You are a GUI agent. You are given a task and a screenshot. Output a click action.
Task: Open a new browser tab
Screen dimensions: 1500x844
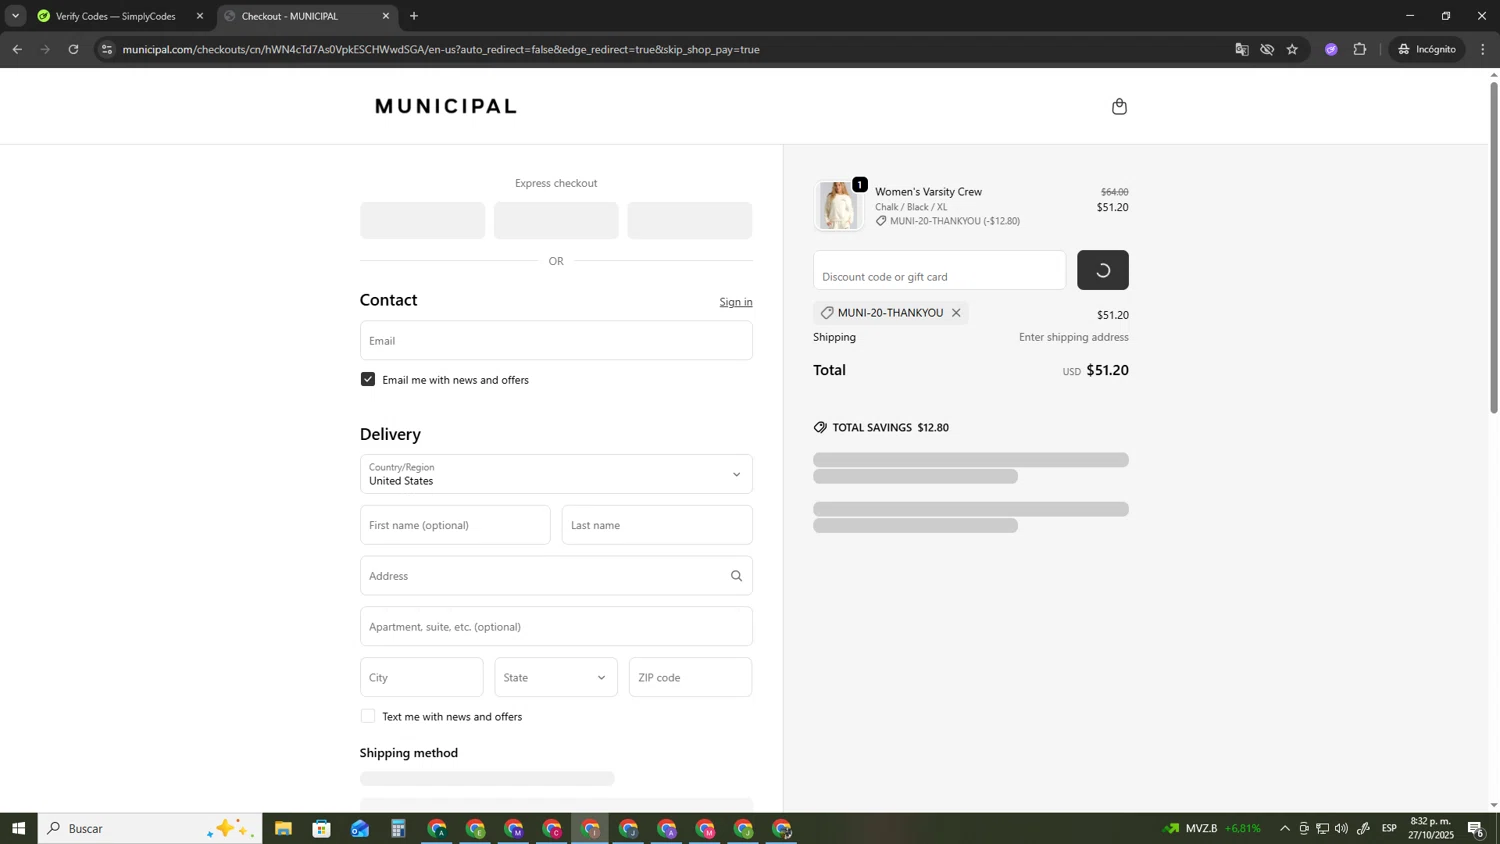tap(414, 16)
